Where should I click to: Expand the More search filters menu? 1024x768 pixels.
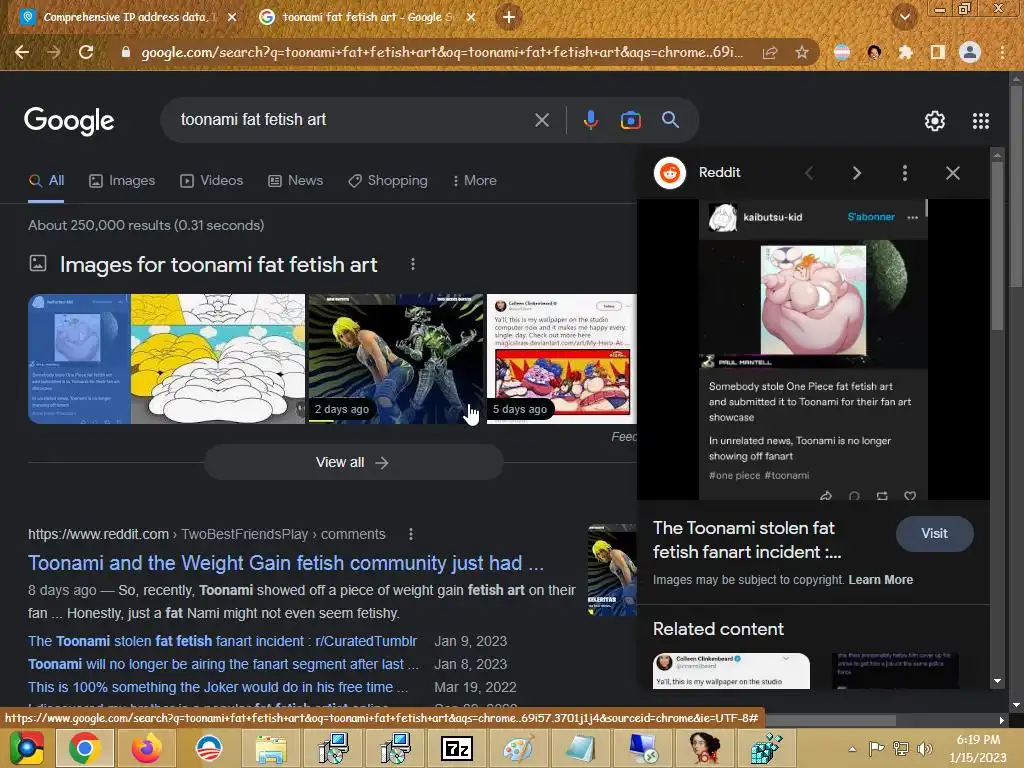click(x=475, y=181)
